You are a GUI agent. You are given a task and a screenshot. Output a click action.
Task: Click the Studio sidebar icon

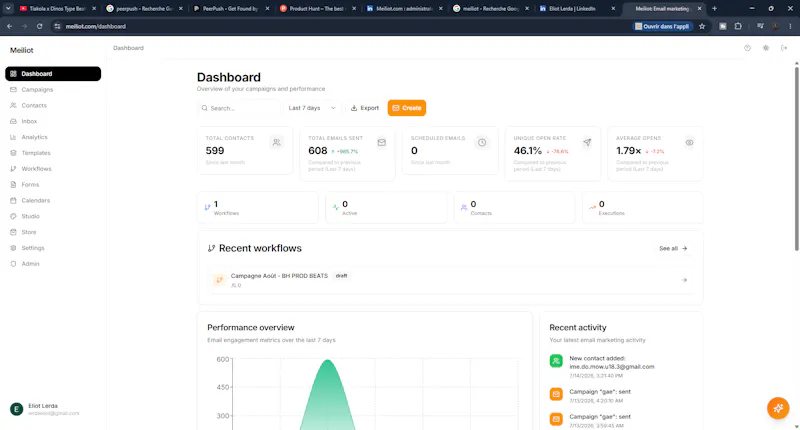point(13,216)
